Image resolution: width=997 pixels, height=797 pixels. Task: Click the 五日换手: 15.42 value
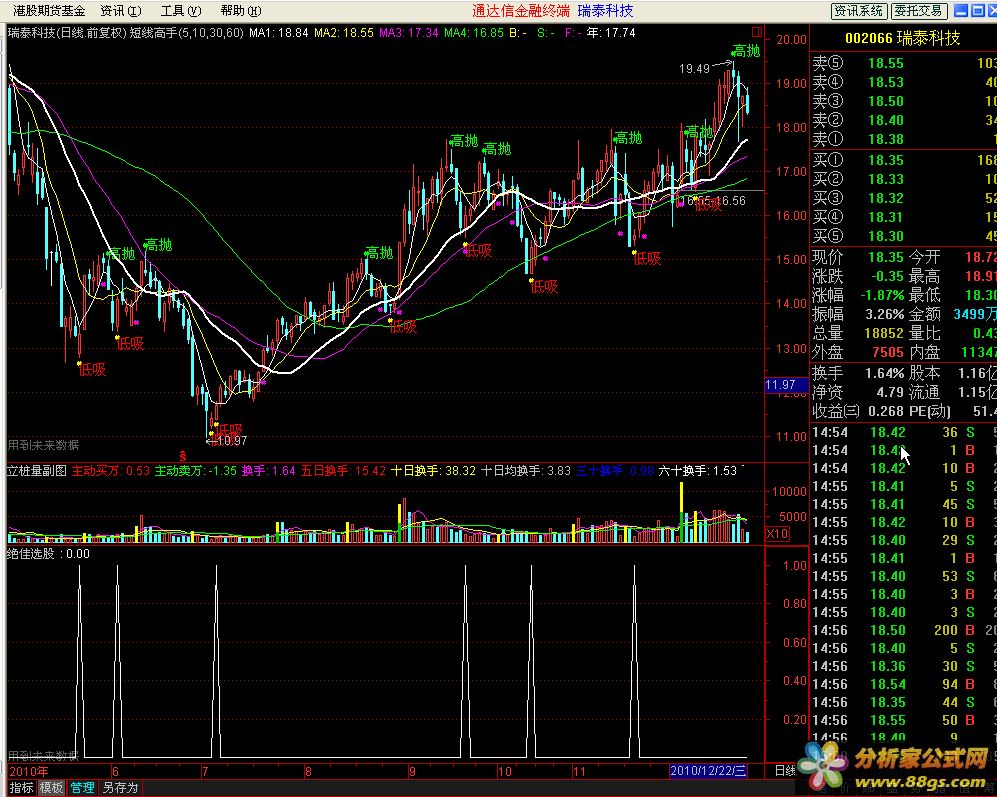click(343, 471)
